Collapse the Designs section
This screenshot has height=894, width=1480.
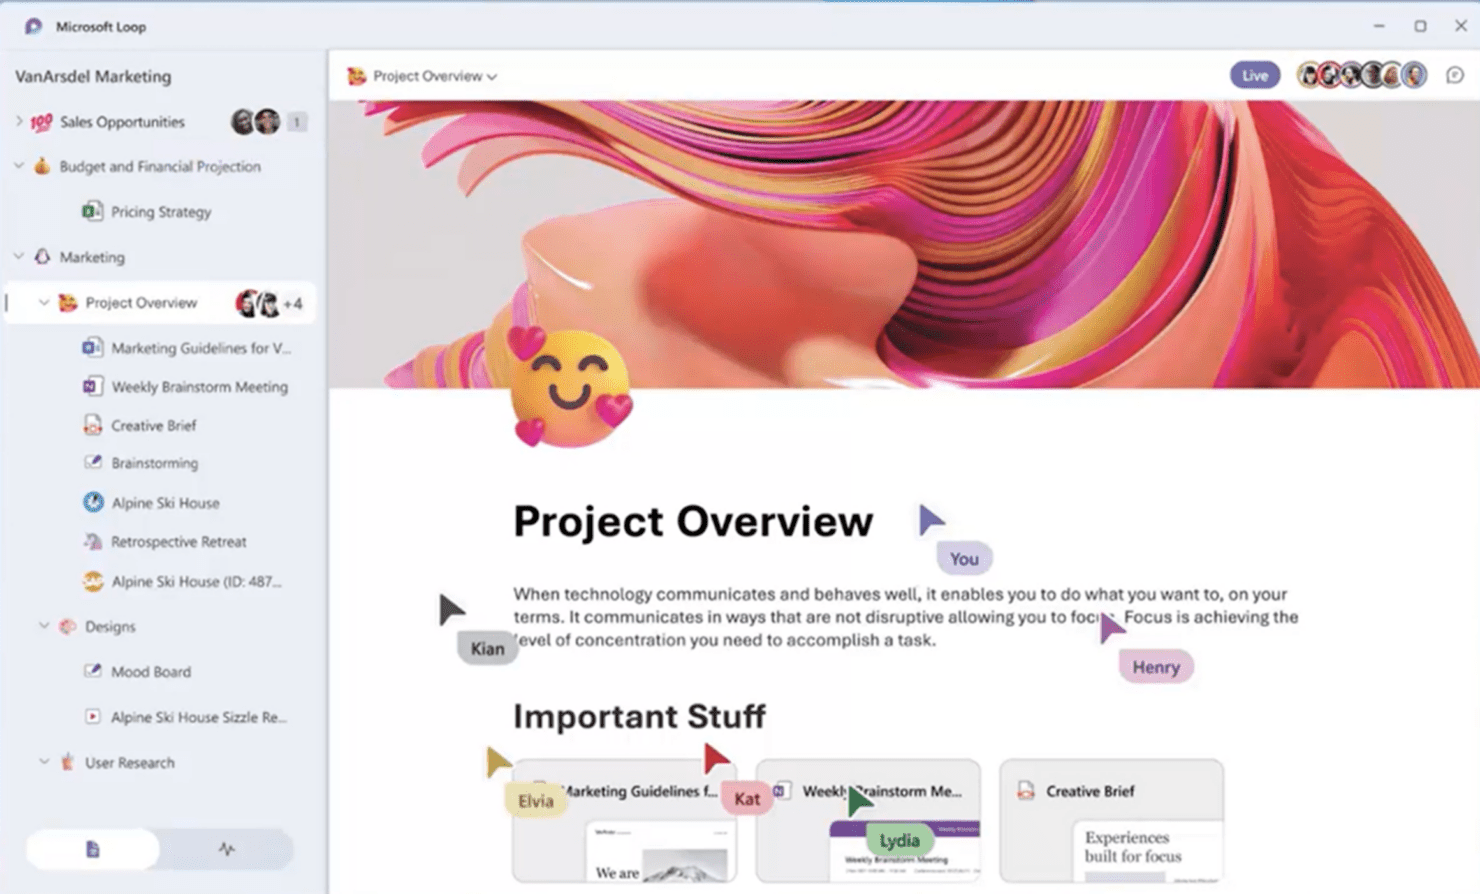tap(43, 626)
